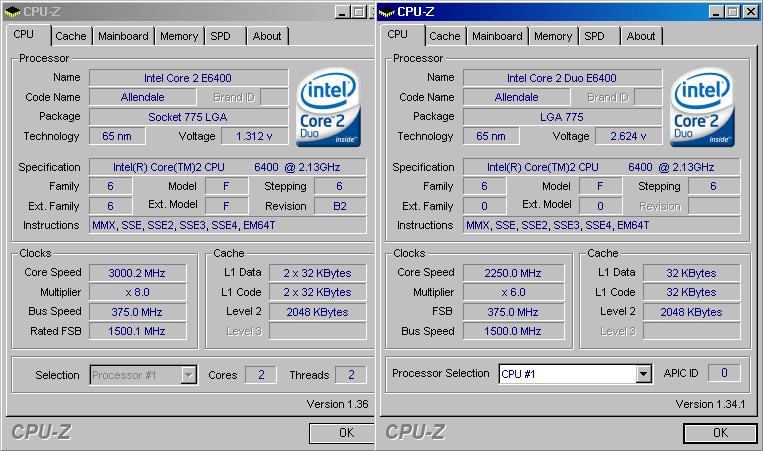Open About tab in right CPU-Z window
Viewport: 763px width, 451px height.
(x=641, y=36)
